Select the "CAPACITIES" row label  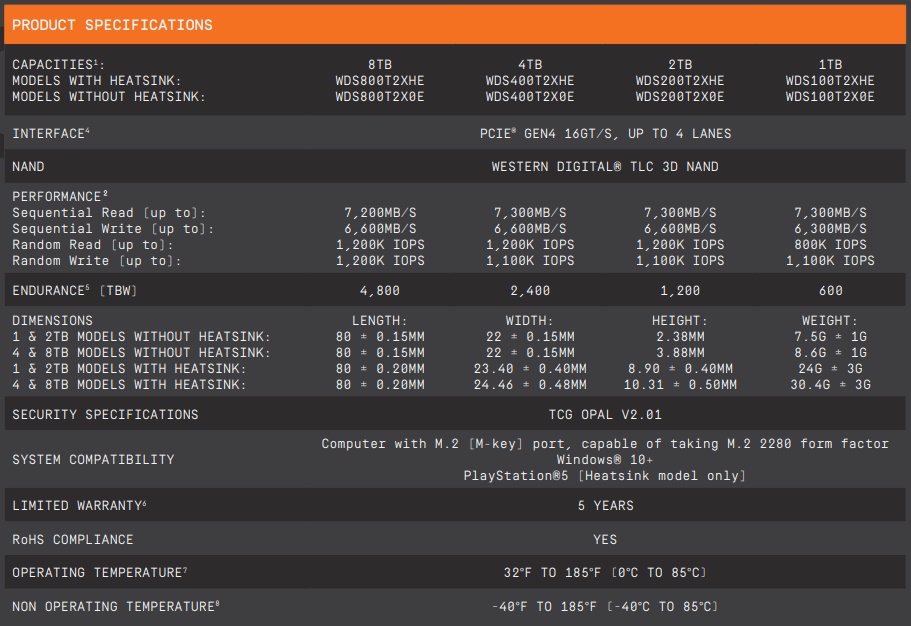point(58,65)
